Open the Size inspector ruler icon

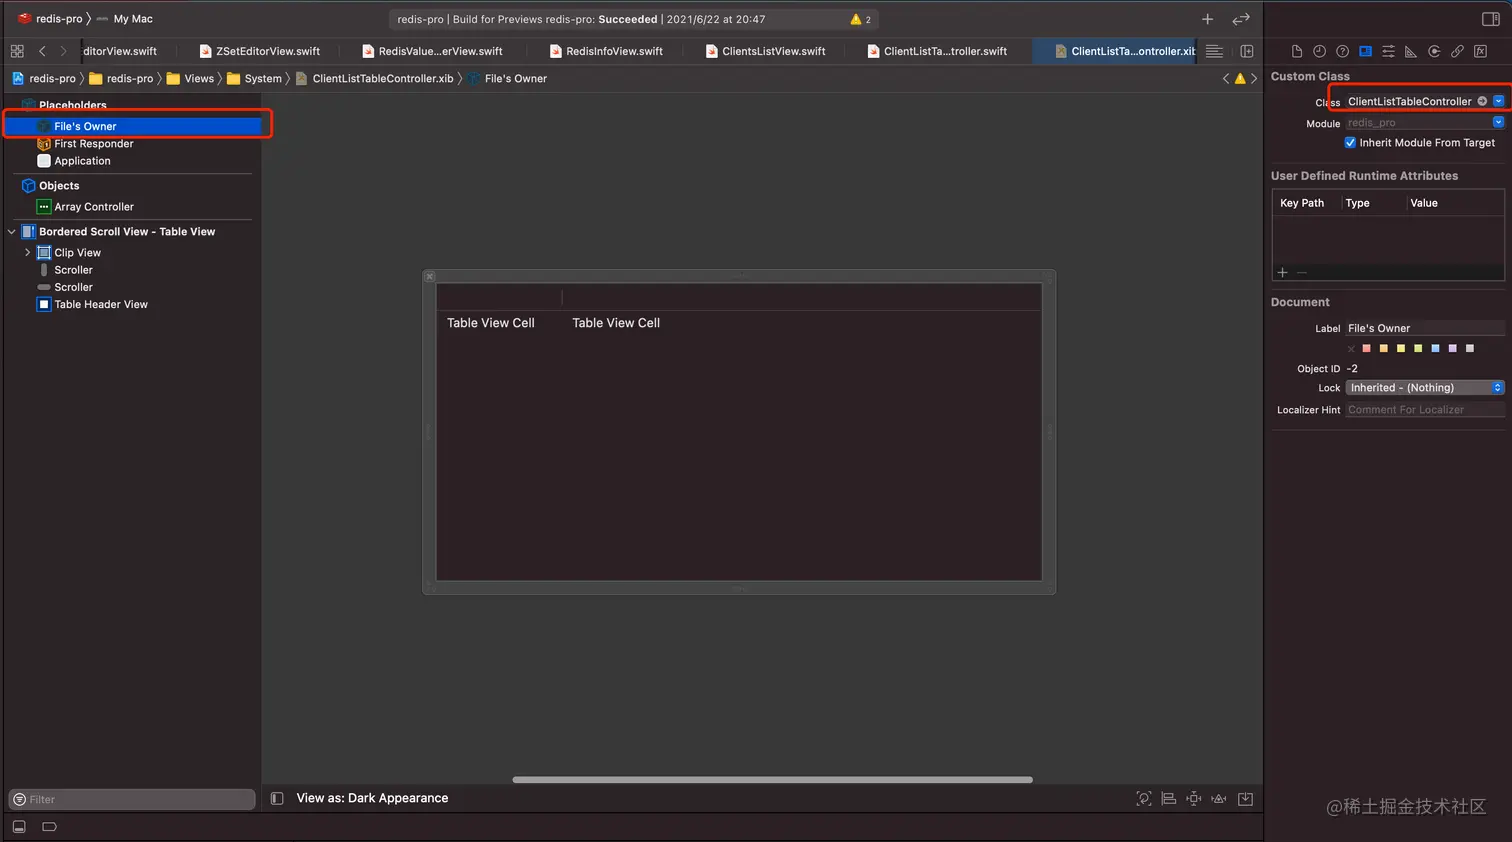(1411, 51)
